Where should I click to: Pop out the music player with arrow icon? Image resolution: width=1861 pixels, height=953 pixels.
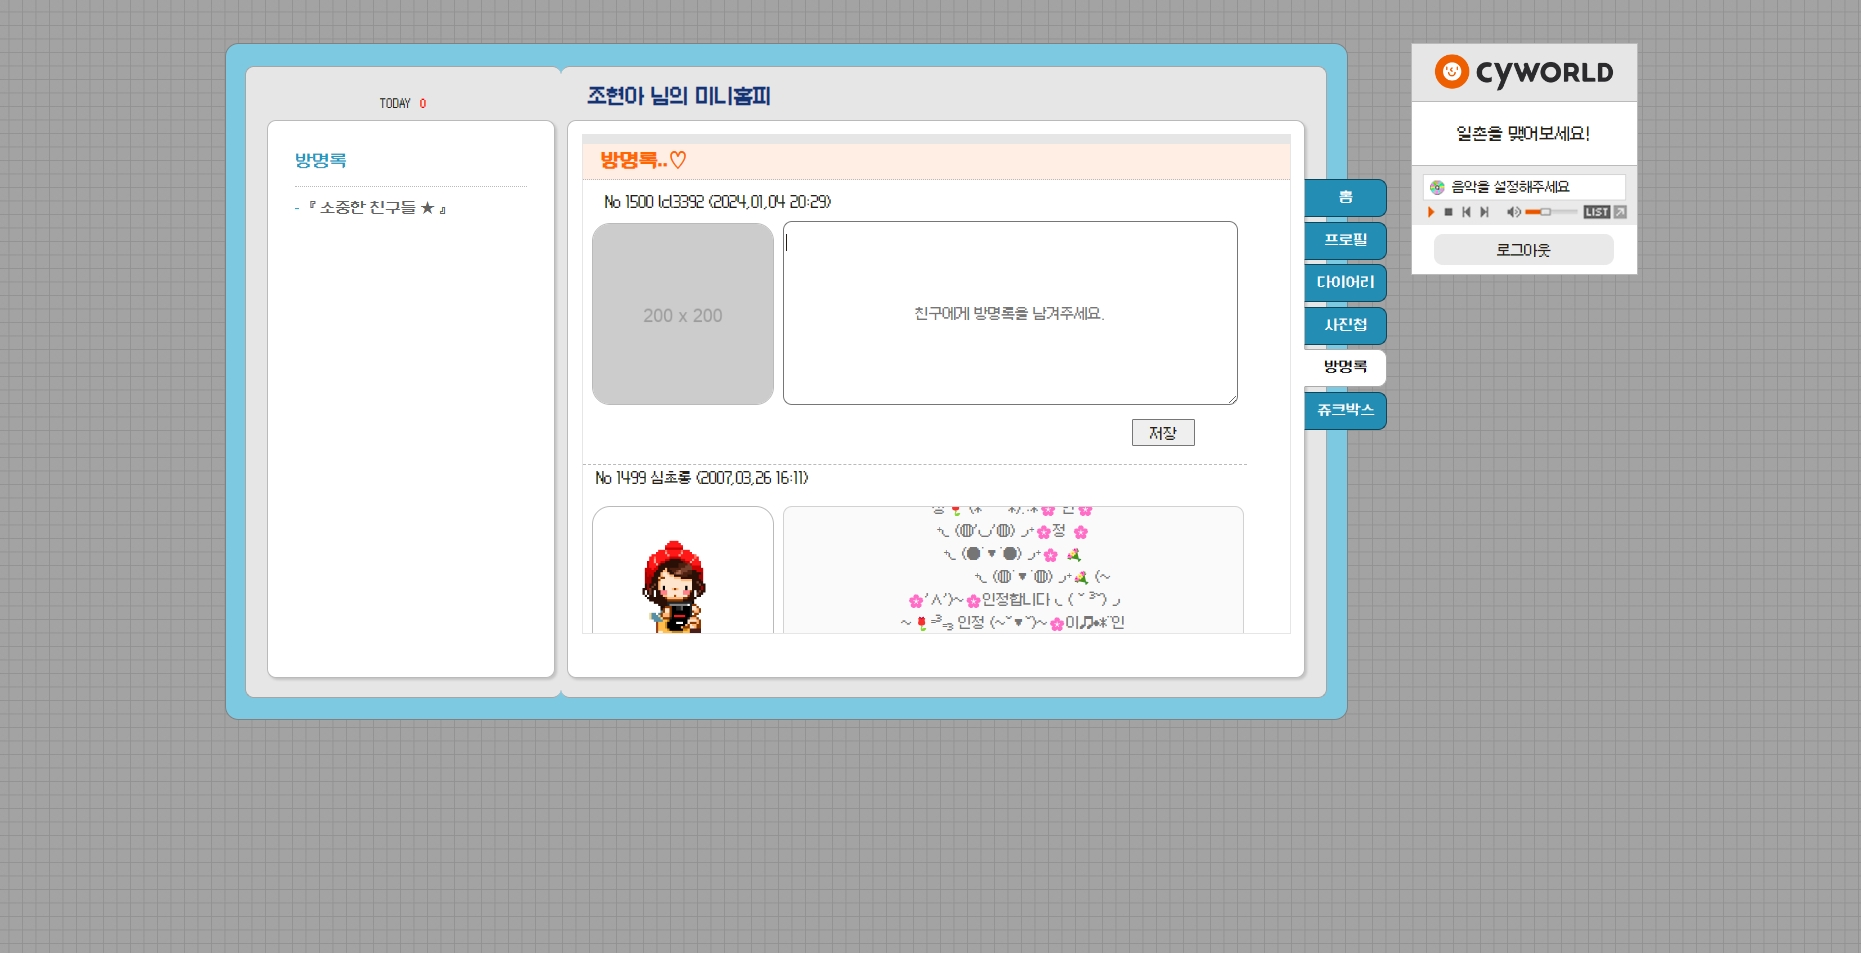1620,212
